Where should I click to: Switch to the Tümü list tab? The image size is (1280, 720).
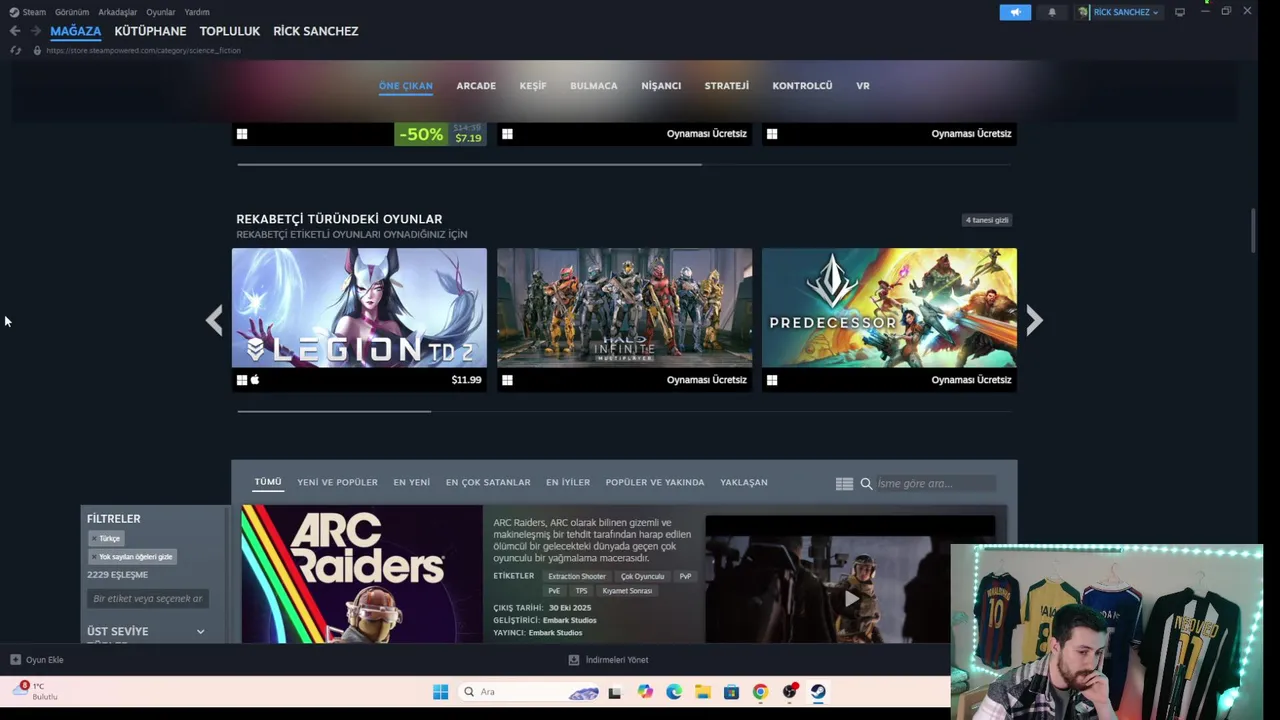click(x=268, y=482)
